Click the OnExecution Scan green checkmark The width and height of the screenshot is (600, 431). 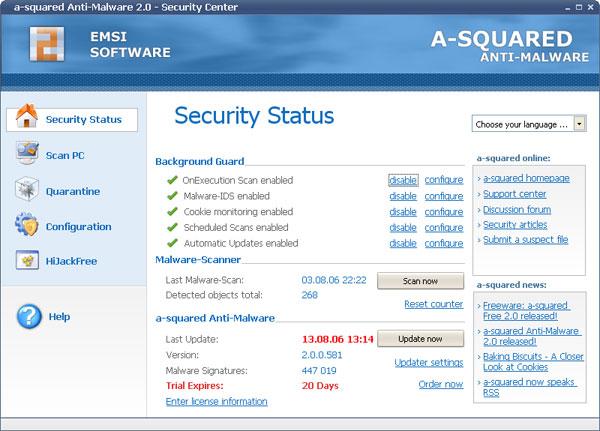tap(172, 180)
